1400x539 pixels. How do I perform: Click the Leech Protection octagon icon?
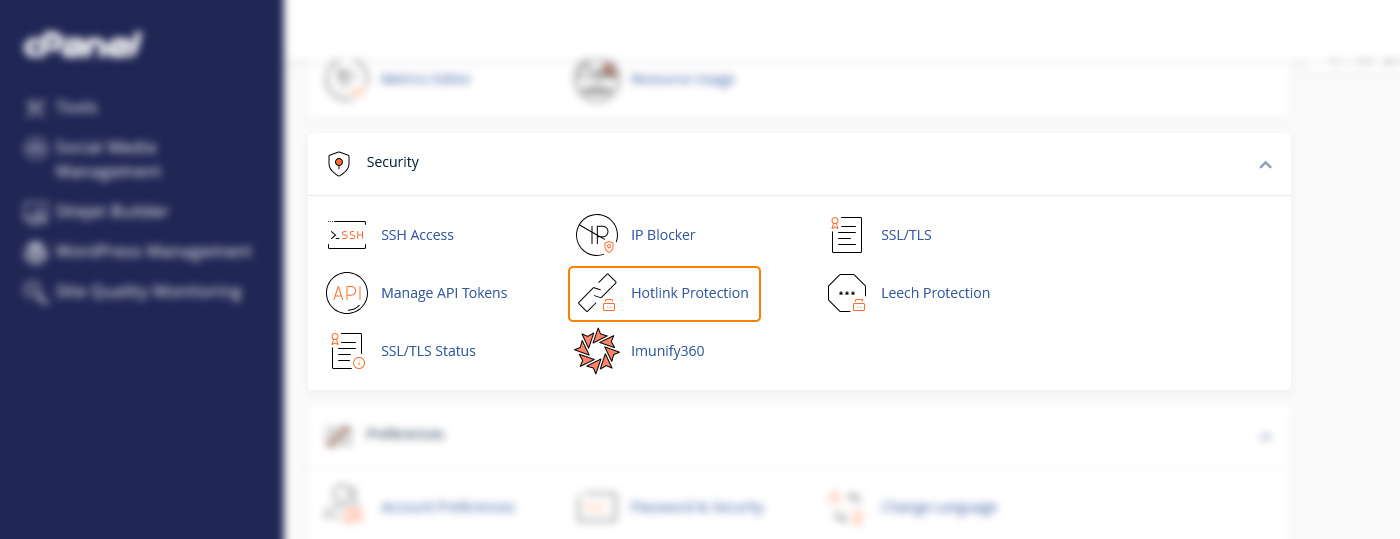(846, 293)
